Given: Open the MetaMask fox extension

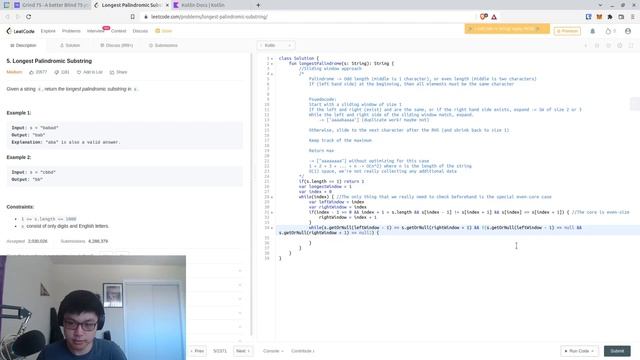Looking at the screenshot, I should 599,17.
